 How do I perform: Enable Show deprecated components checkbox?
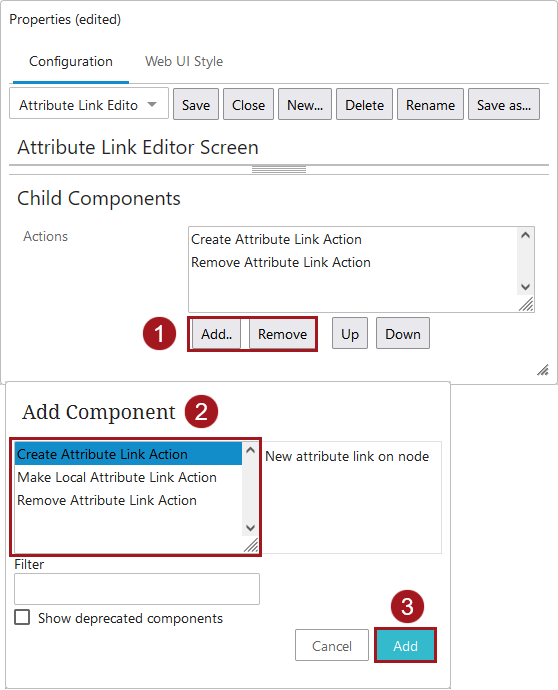click(22, 617)
